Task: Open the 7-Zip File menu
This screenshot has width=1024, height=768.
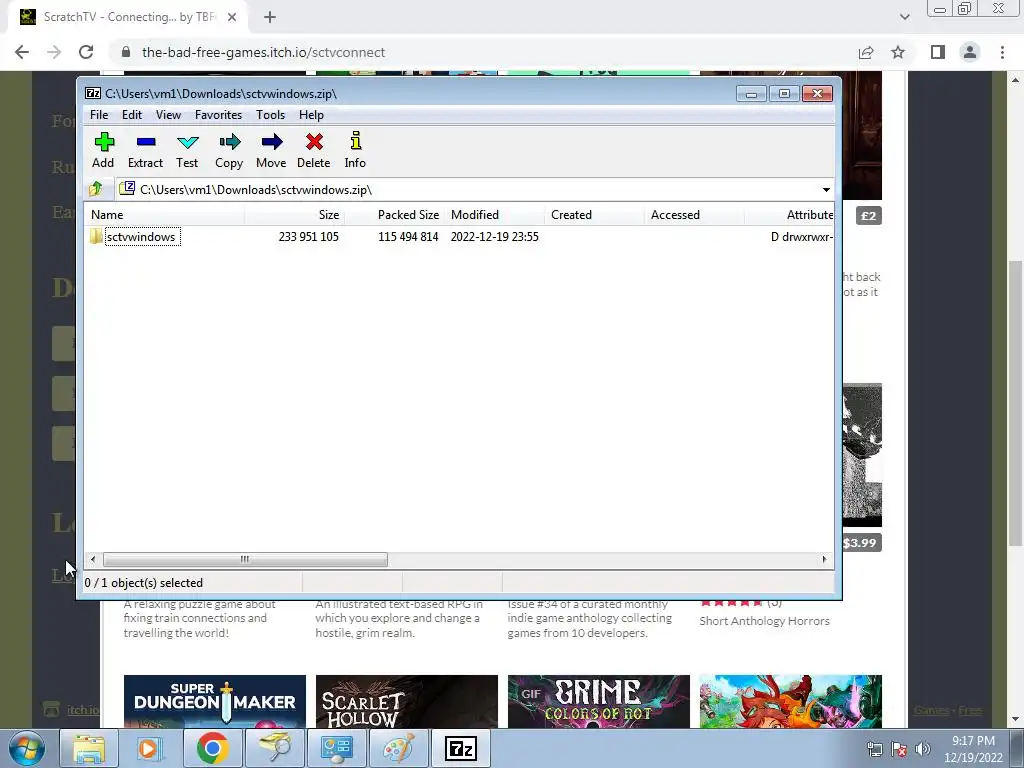Action: coord(99,115)
